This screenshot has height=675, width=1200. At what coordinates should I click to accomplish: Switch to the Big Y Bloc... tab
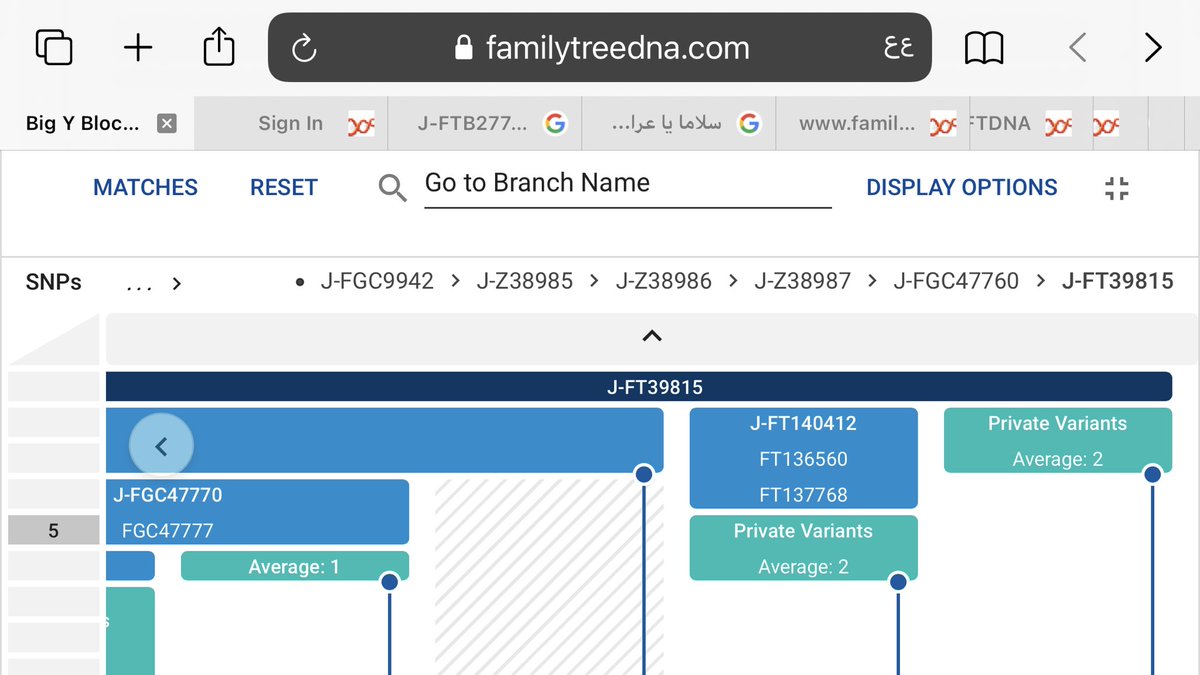(96, 123)
